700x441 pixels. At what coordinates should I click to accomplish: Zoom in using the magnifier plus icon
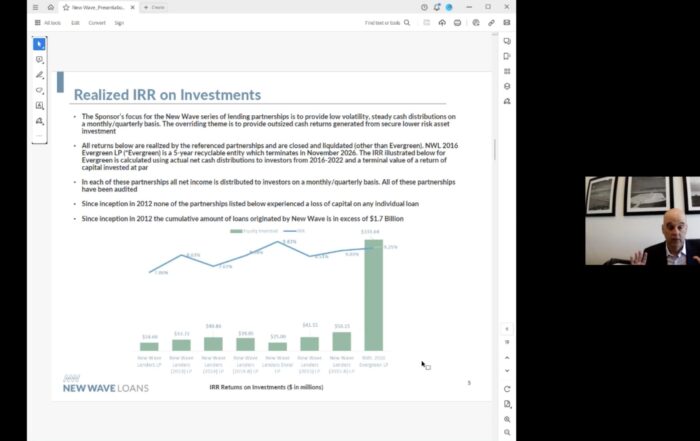click(x=507, y=419)
